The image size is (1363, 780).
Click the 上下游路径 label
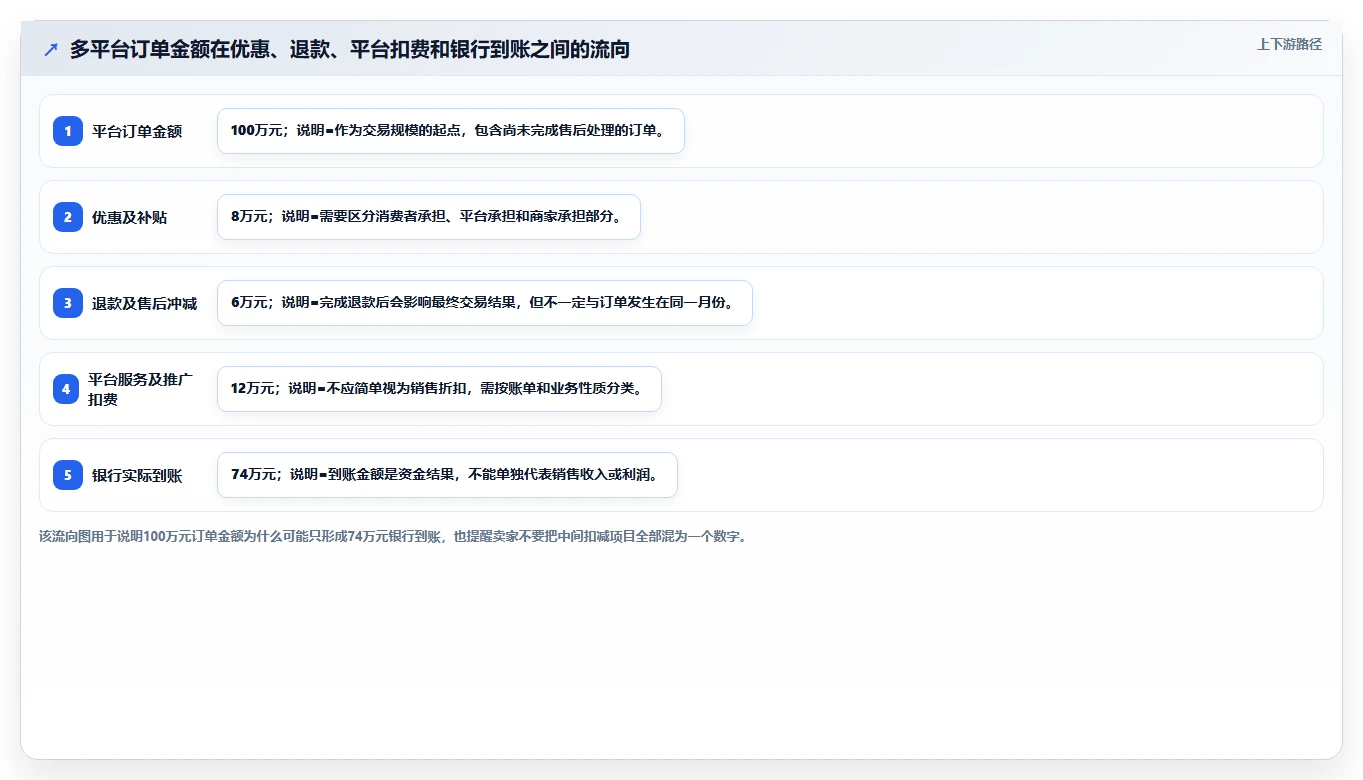click(1289, 44)
